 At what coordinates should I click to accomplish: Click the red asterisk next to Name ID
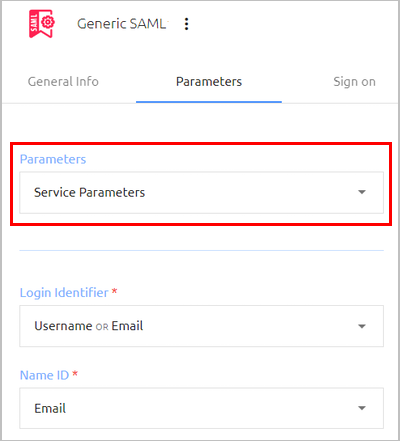[75, 373]
